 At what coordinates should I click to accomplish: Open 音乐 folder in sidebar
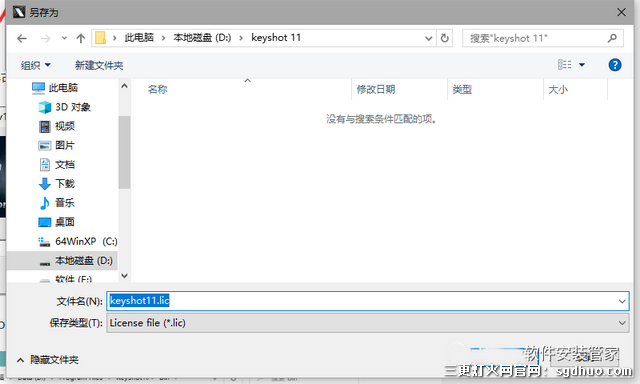tap(64, 203)
